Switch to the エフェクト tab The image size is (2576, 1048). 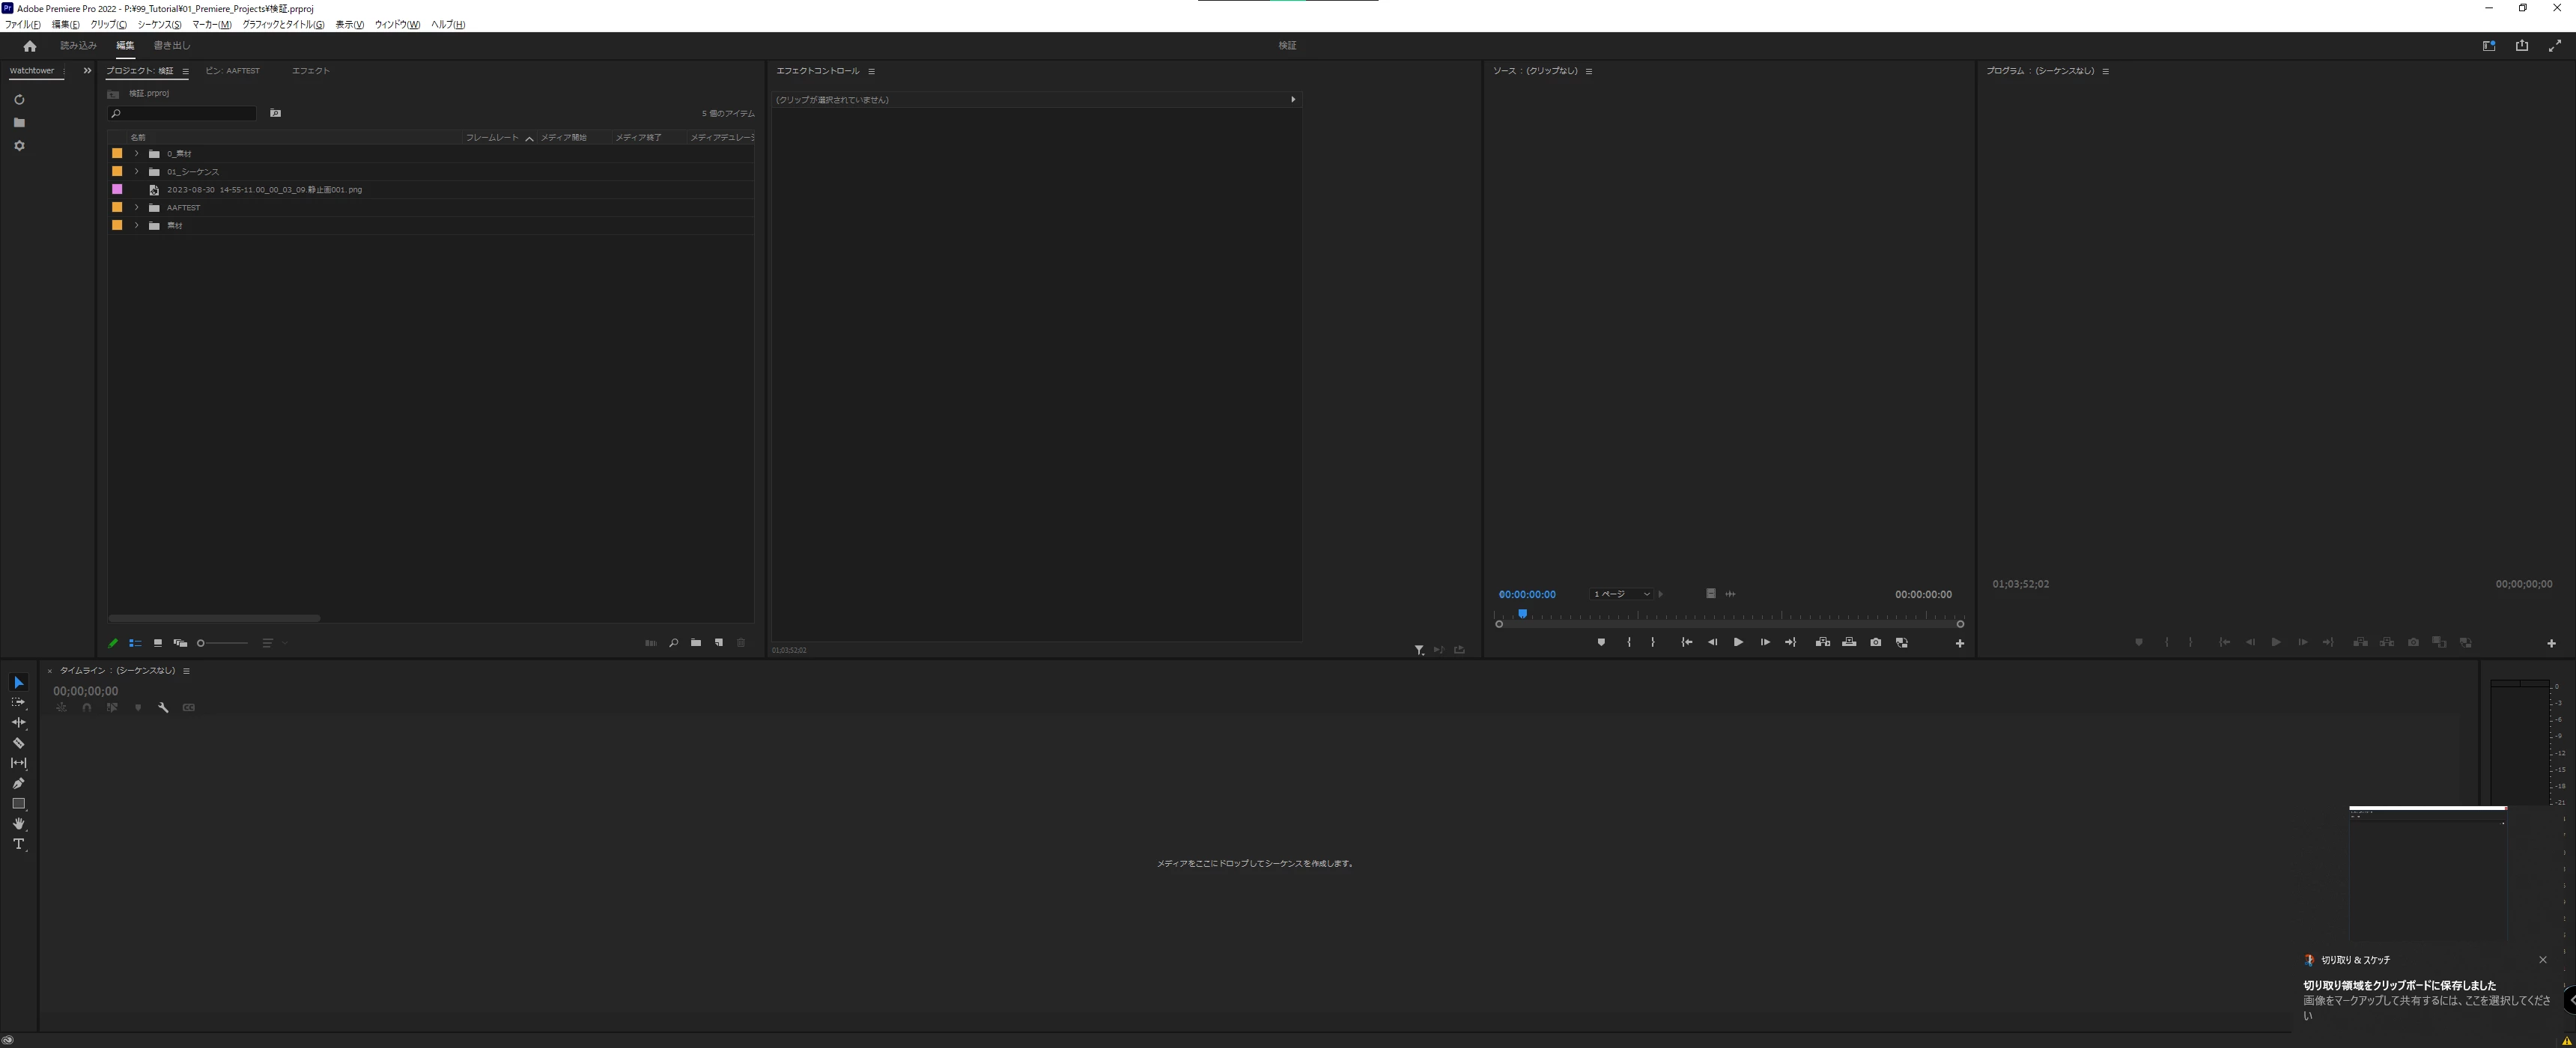point(310,71)
